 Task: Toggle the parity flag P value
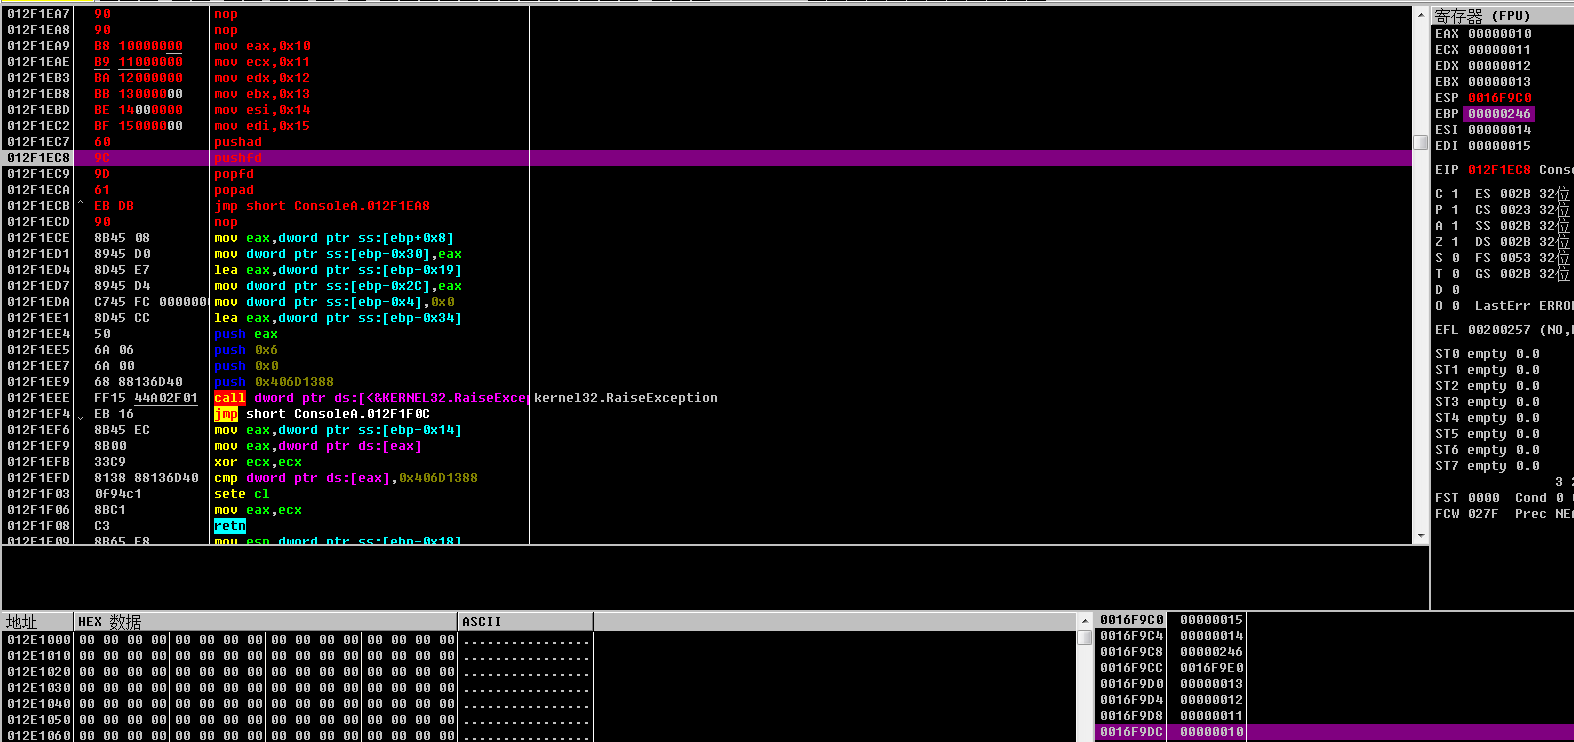pyautogui.click(x=1455, y=210)
